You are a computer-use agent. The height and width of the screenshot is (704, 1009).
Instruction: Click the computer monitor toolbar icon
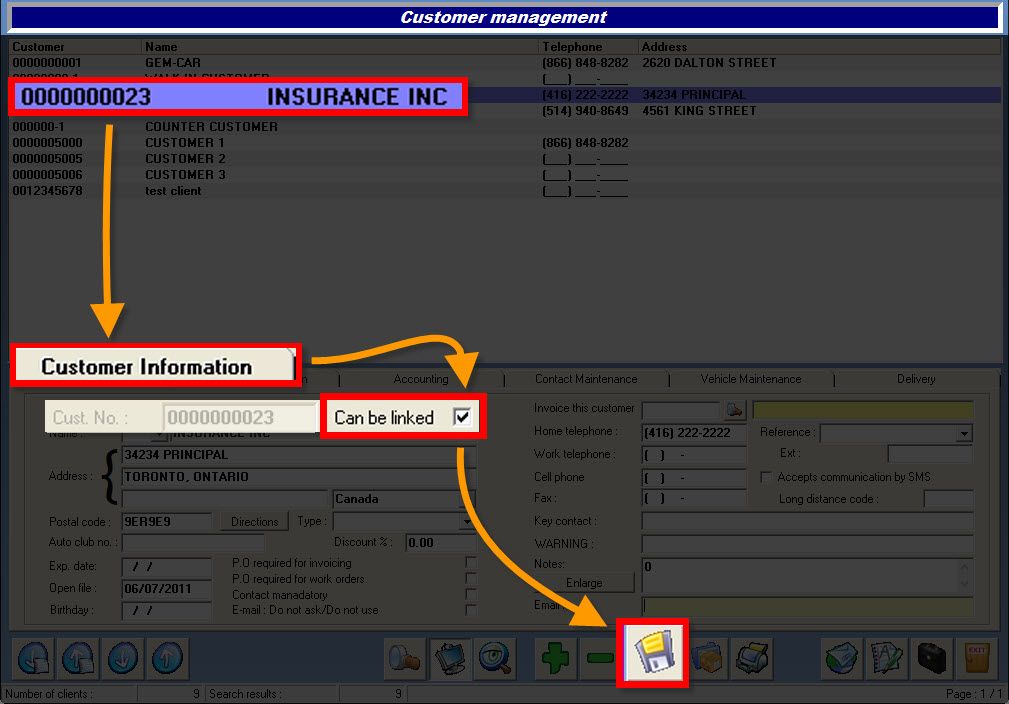tap(450, 658)
